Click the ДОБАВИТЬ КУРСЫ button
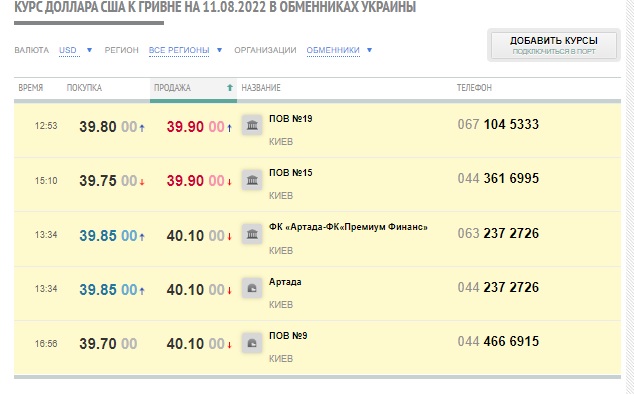This screenshot has width=634, height=394. coord(554,45)
